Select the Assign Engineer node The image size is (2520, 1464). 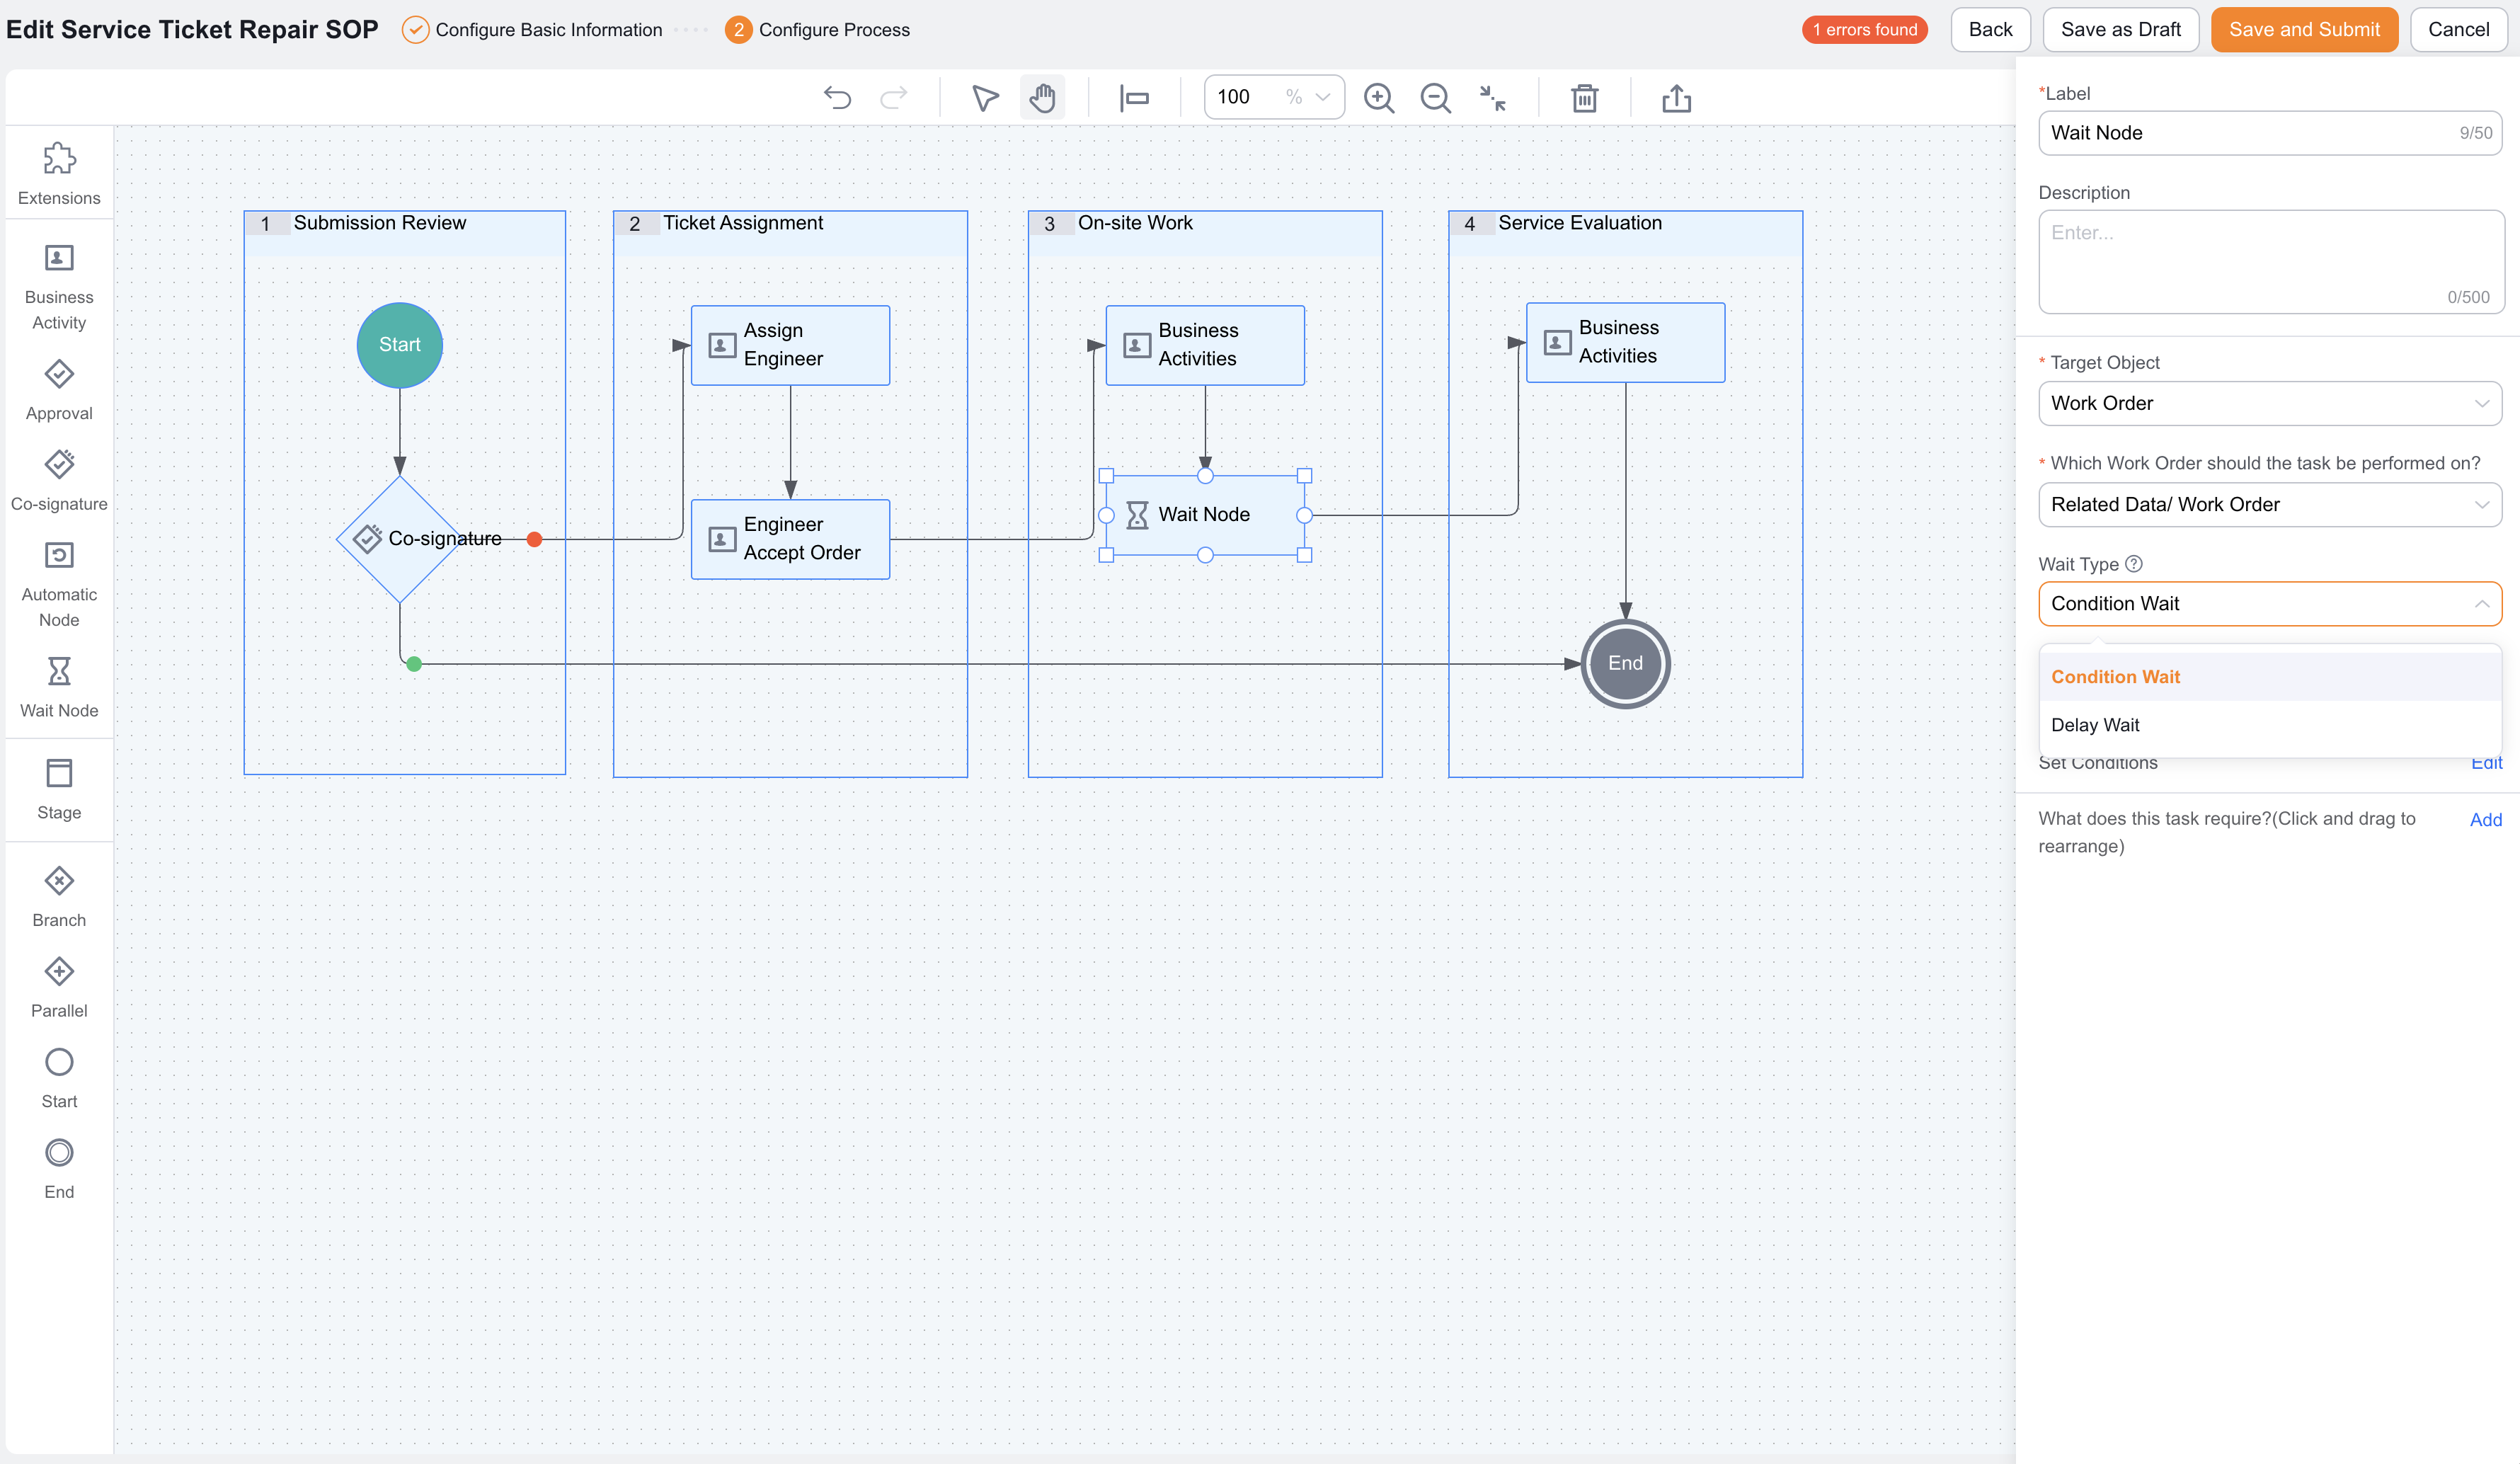coord(790,345)
